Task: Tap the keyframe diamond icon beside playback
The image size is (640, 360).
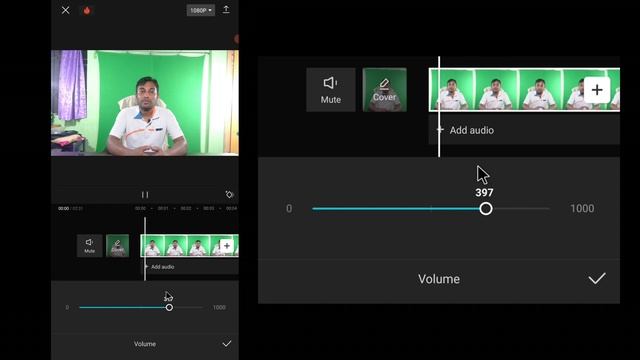Action: (229, 194)
